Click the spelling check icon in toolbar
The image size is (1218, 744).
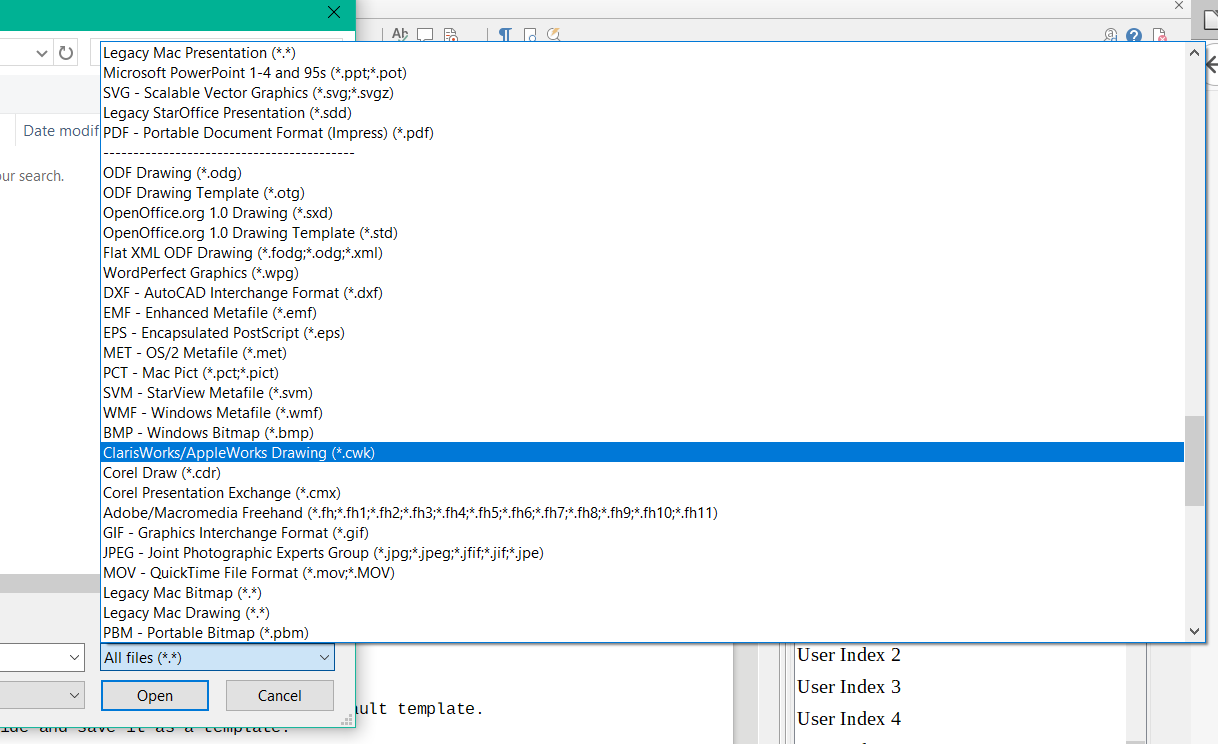click(x=400, y=34)
